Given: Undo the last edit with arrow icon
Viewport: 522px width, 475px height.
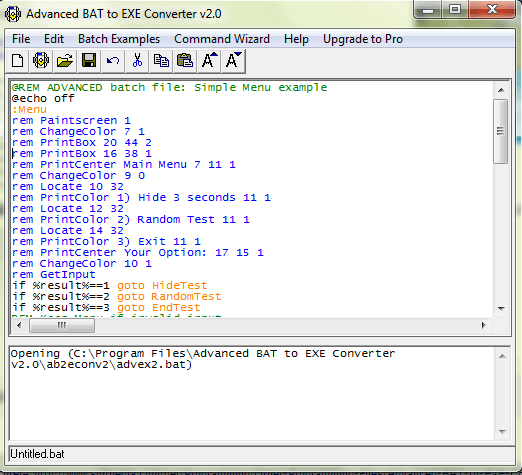Looking at the screenshot, I should (113, 61).
